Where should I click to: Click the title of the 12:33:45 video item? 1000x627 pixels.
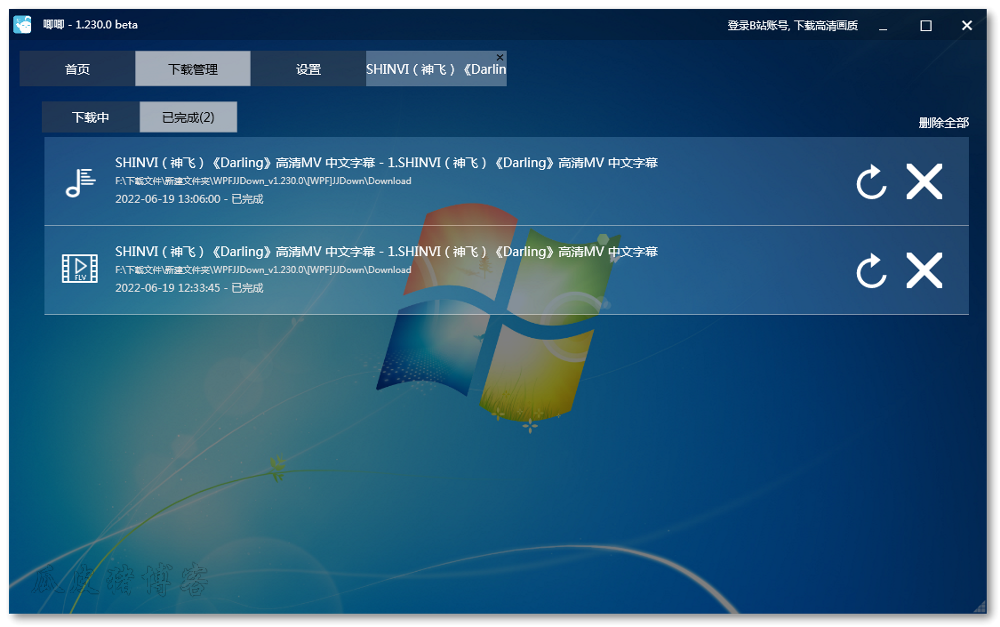[386, 251]
